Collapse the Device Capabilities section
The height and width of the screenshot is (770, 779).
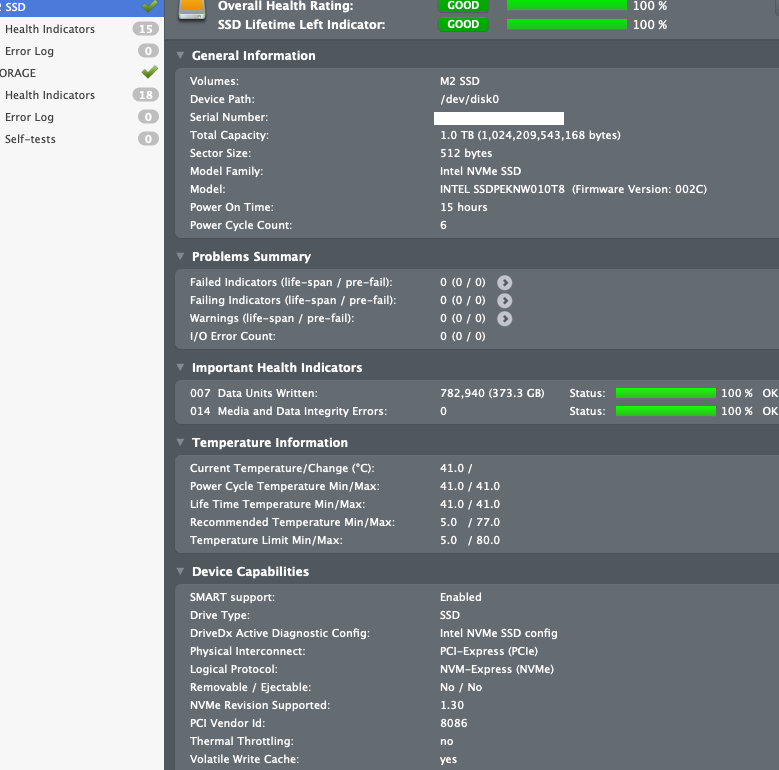pyautogui.click(x=180, y=571)
